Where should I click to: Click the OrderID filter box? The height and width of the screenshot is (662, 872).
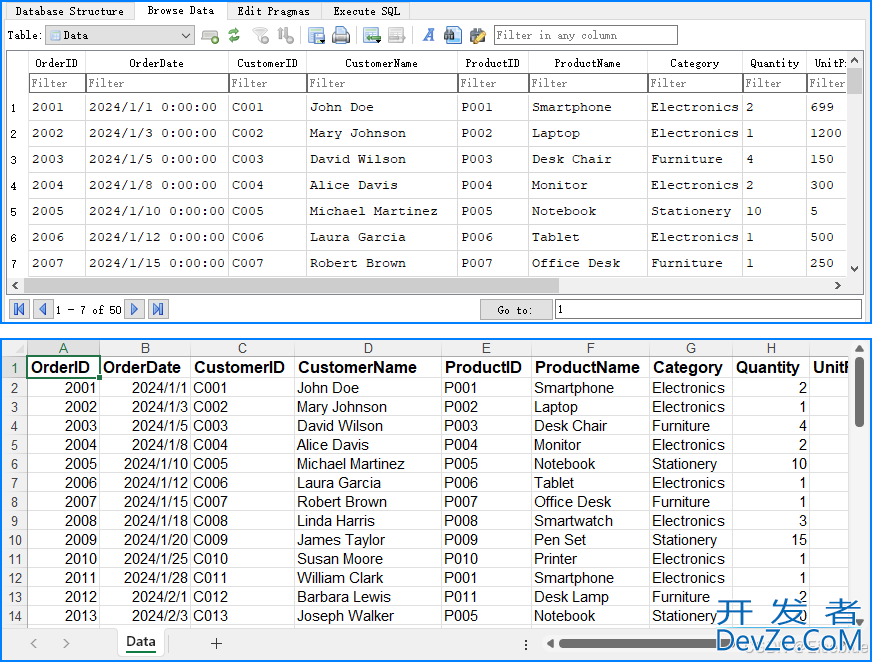point(57,83)
